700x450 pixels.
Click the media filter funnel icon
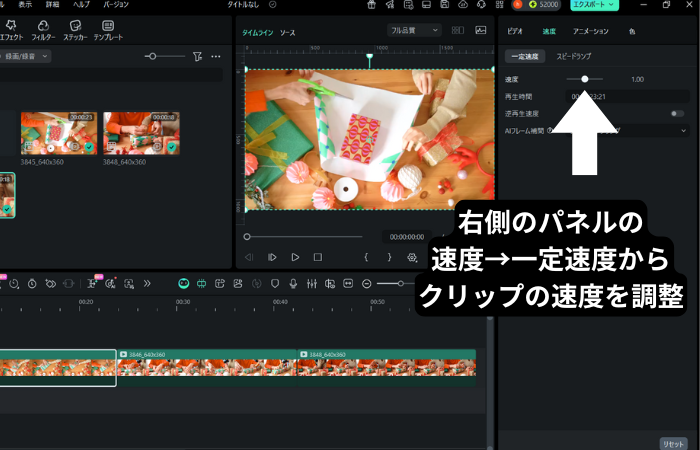pos(197,56)
